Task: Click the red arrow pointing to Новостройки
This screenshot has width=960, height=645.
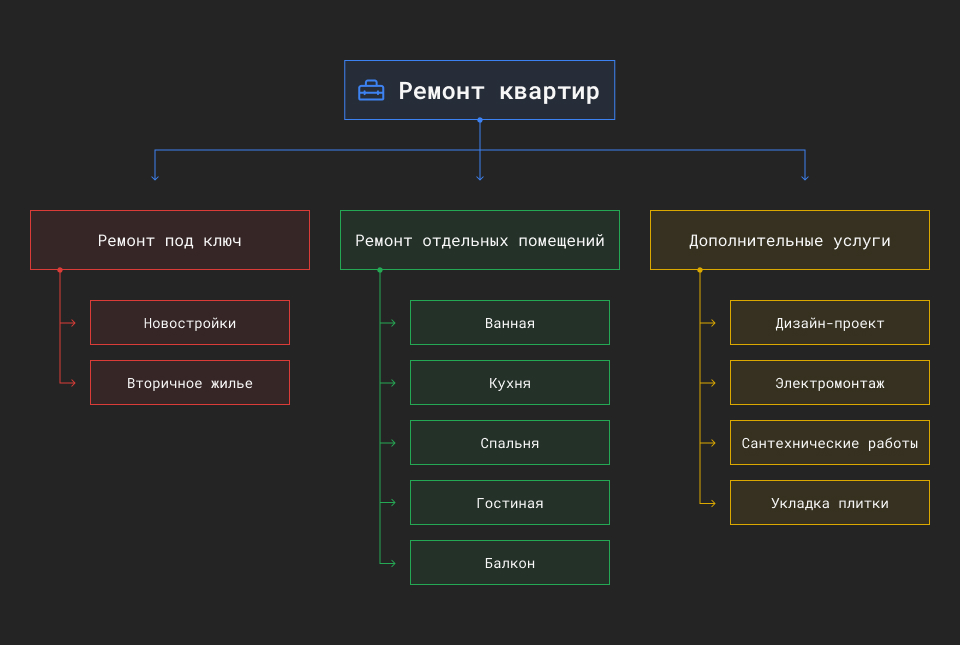Action: (69, 322)
